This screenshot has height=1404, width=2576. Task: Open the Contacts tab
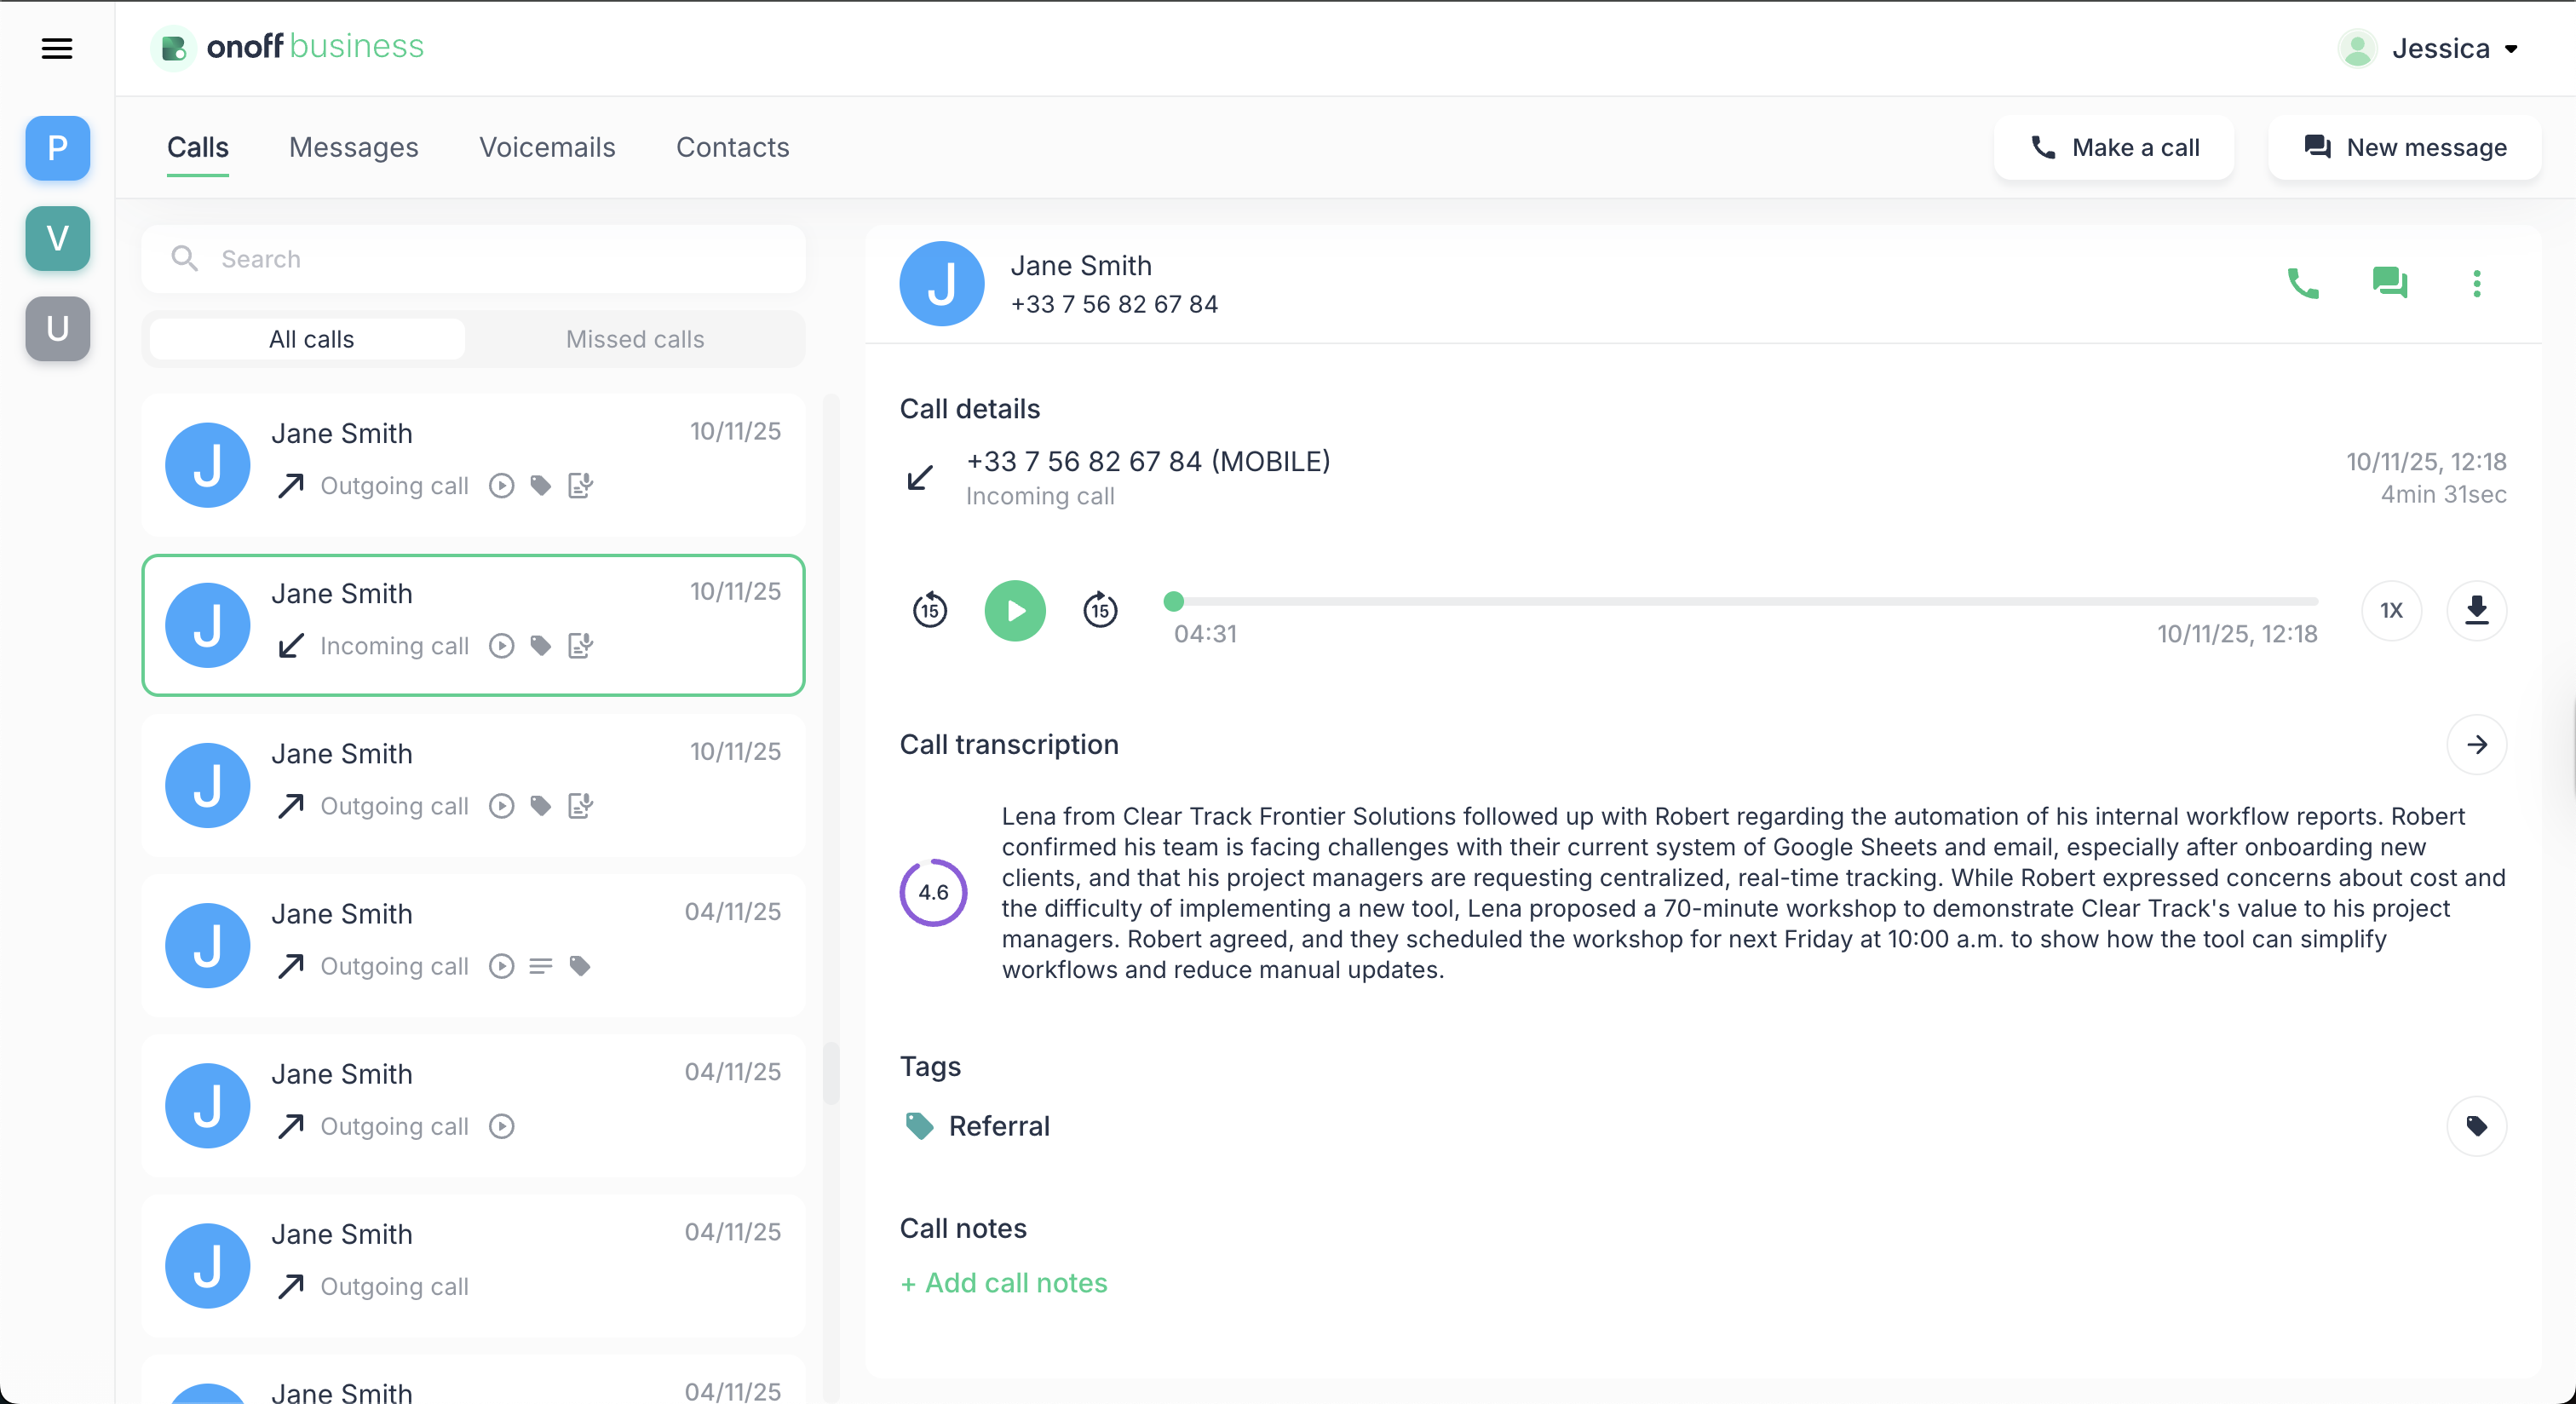(733, 148)
